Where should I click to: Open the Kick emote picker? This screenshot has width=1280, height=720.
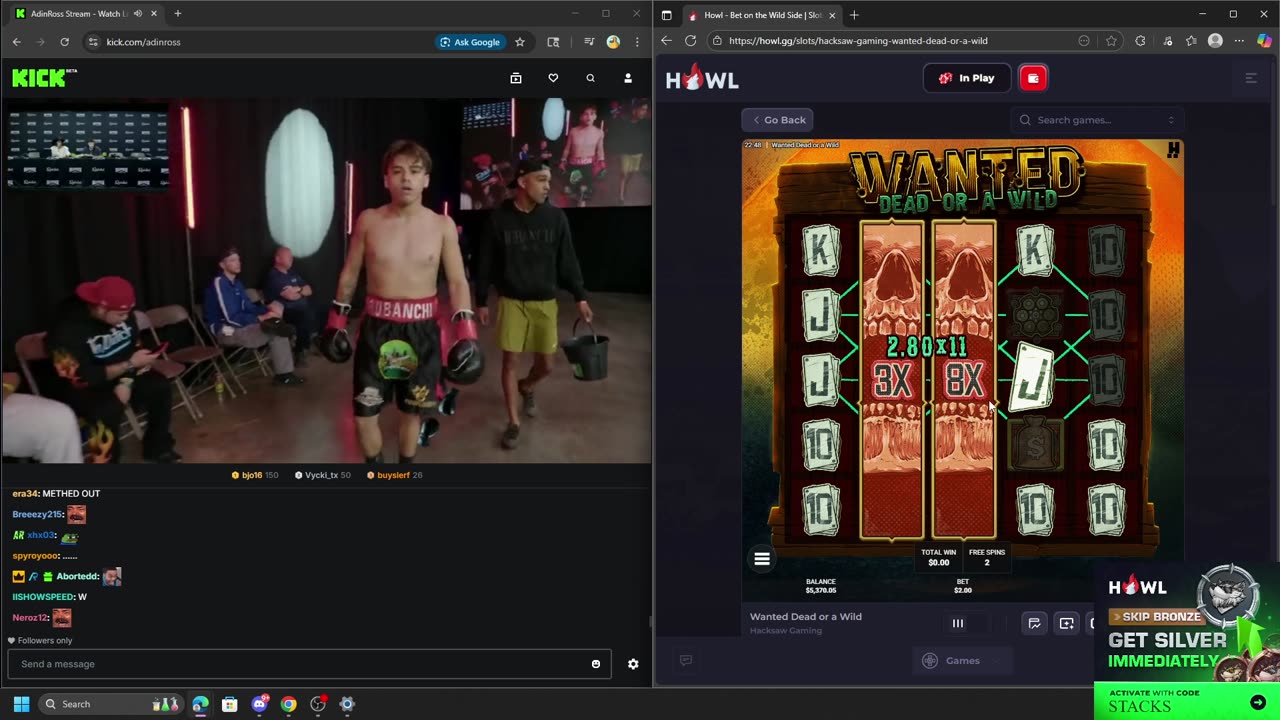pyautogui.click(x=596, y=664)
